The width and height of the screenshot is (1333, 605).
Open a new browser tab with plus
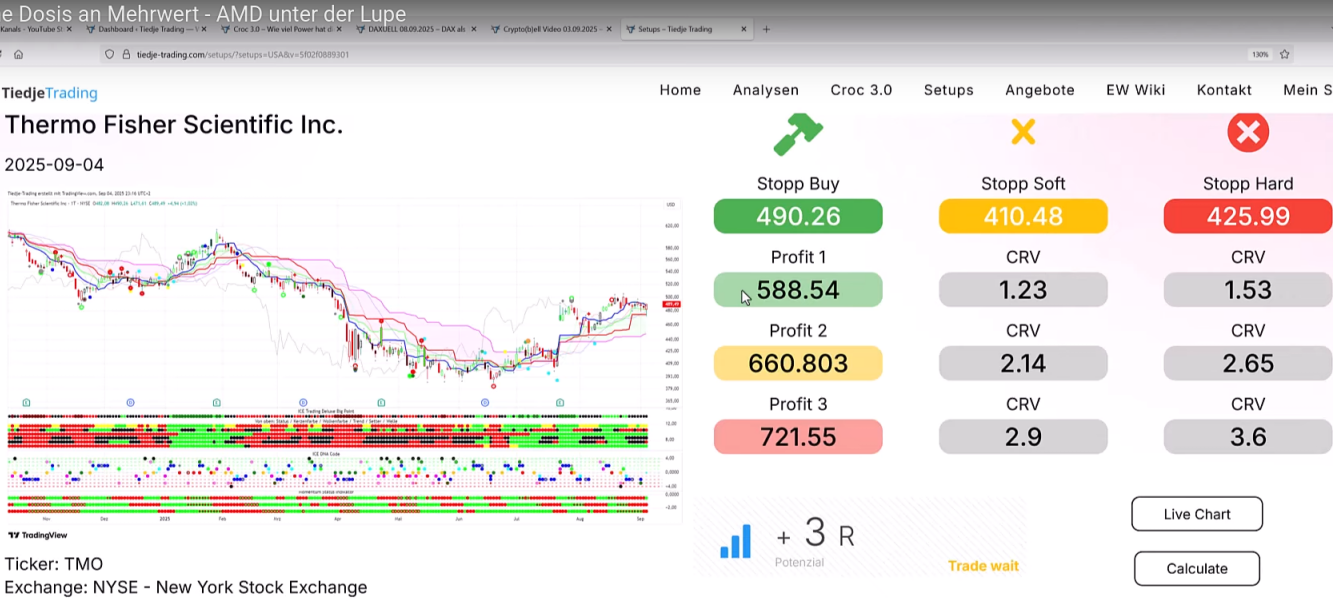pyautogui.click(x=767, y=29)
